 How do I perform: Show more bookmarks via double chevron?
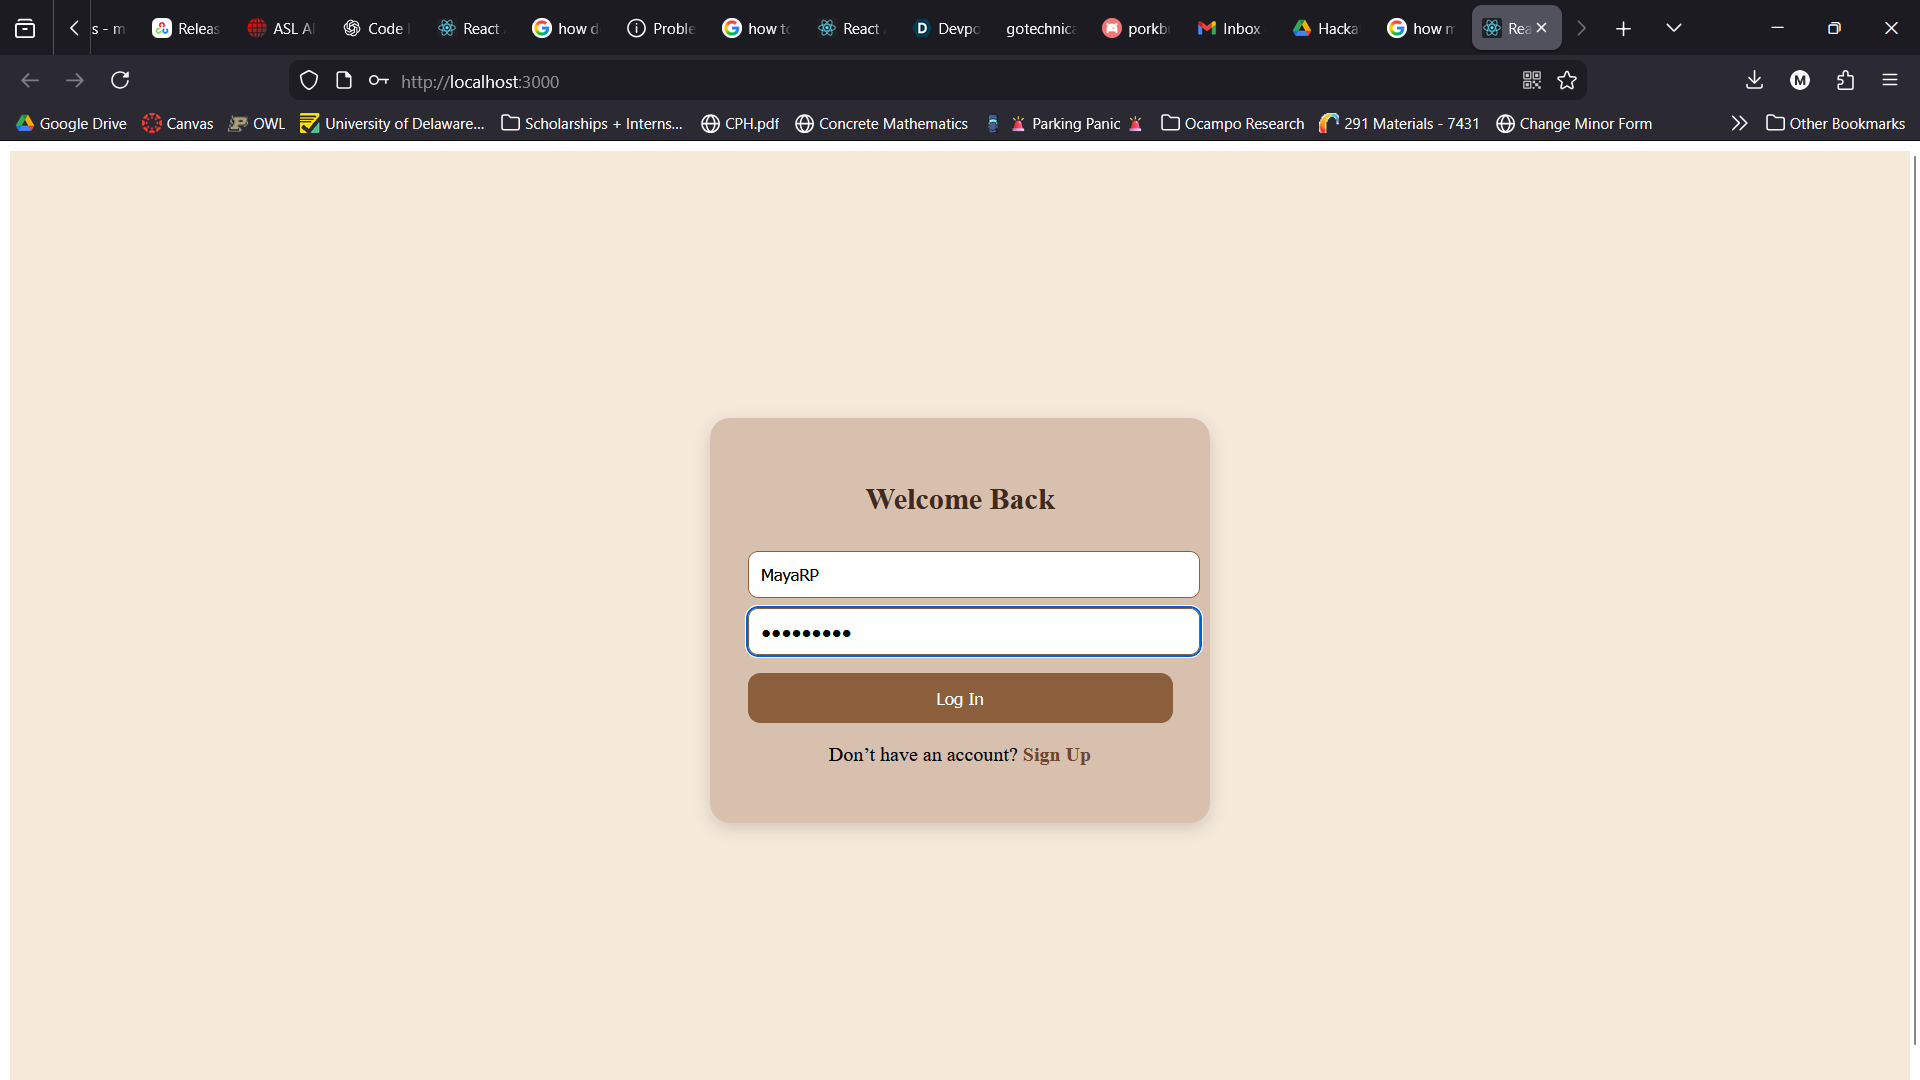(x=1739, y=123)
